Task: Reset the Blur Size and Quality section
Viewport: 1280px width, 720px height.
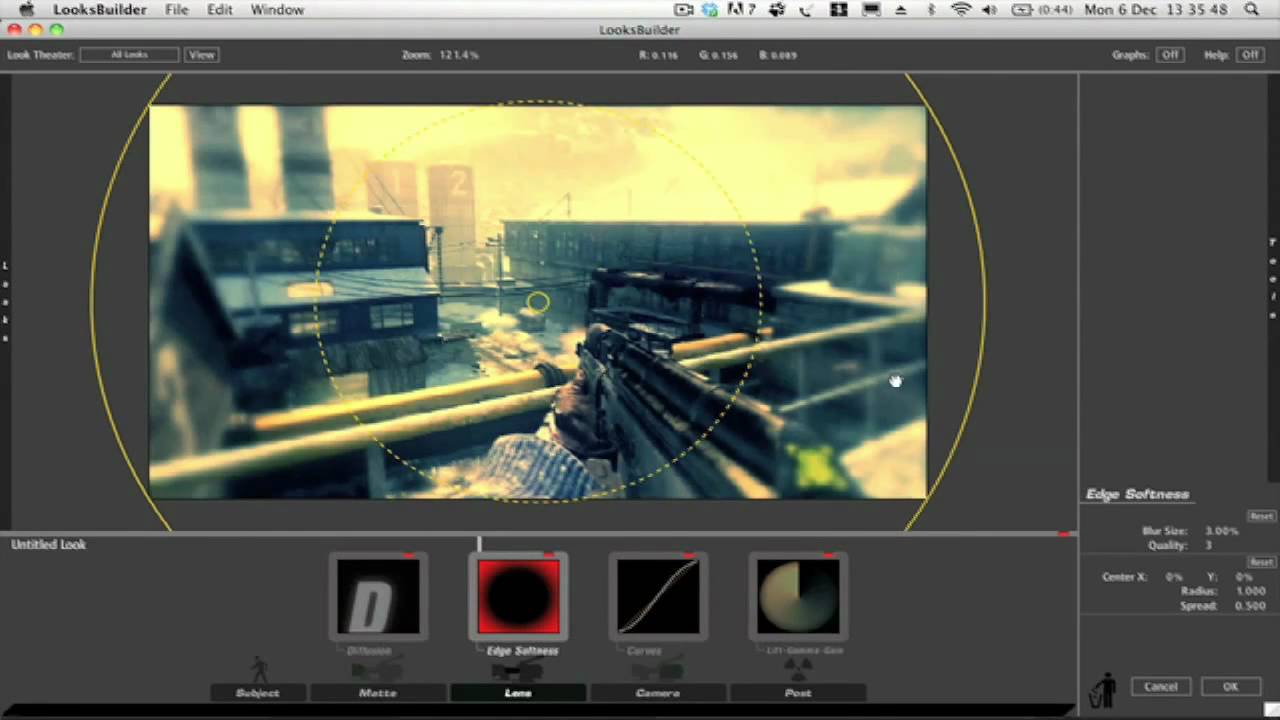Action: [x=1261, y=516]
